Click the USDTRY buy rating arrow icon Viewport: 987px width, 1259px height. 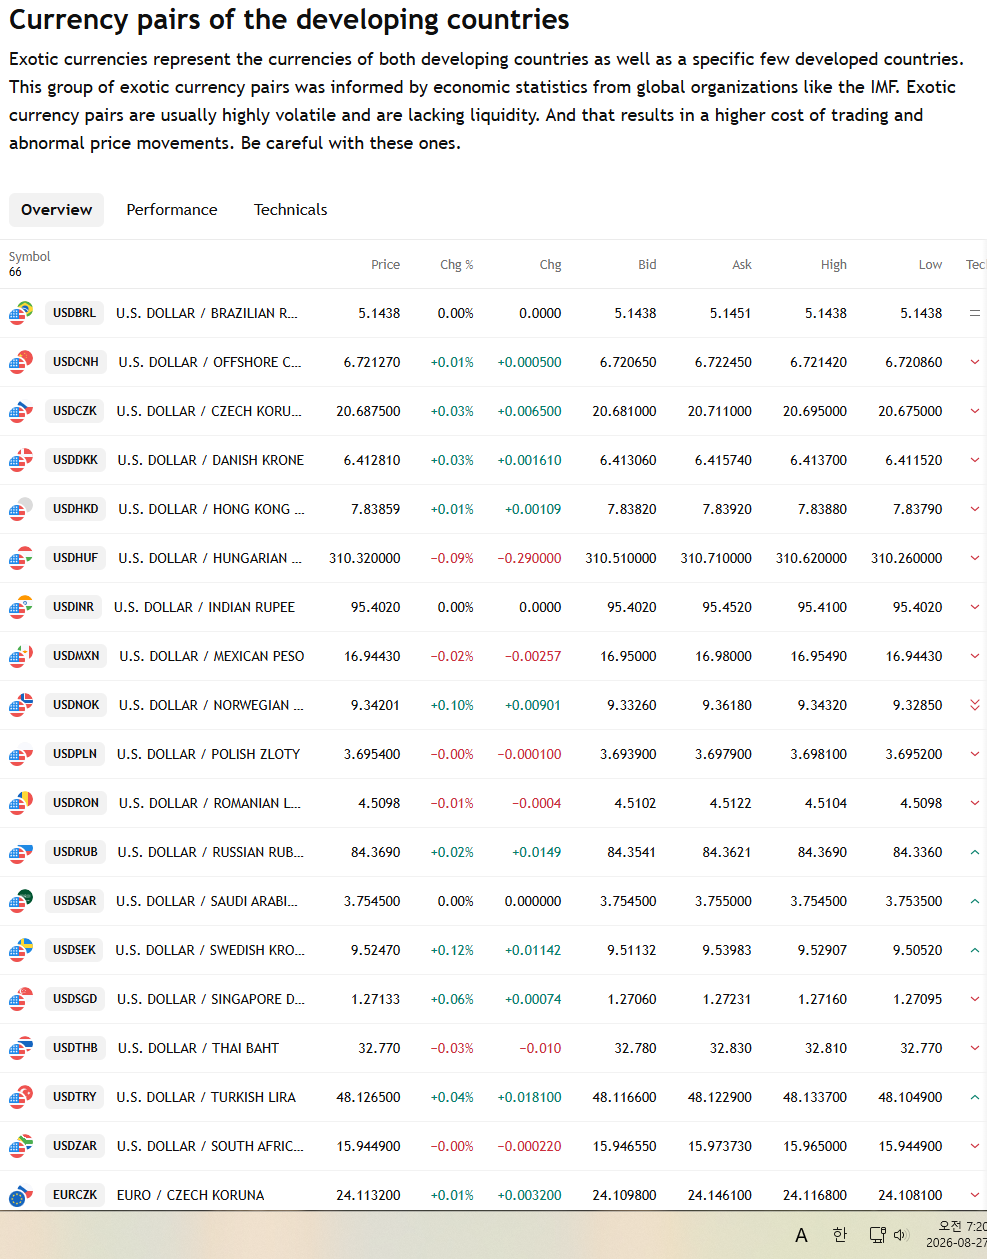975,1097
